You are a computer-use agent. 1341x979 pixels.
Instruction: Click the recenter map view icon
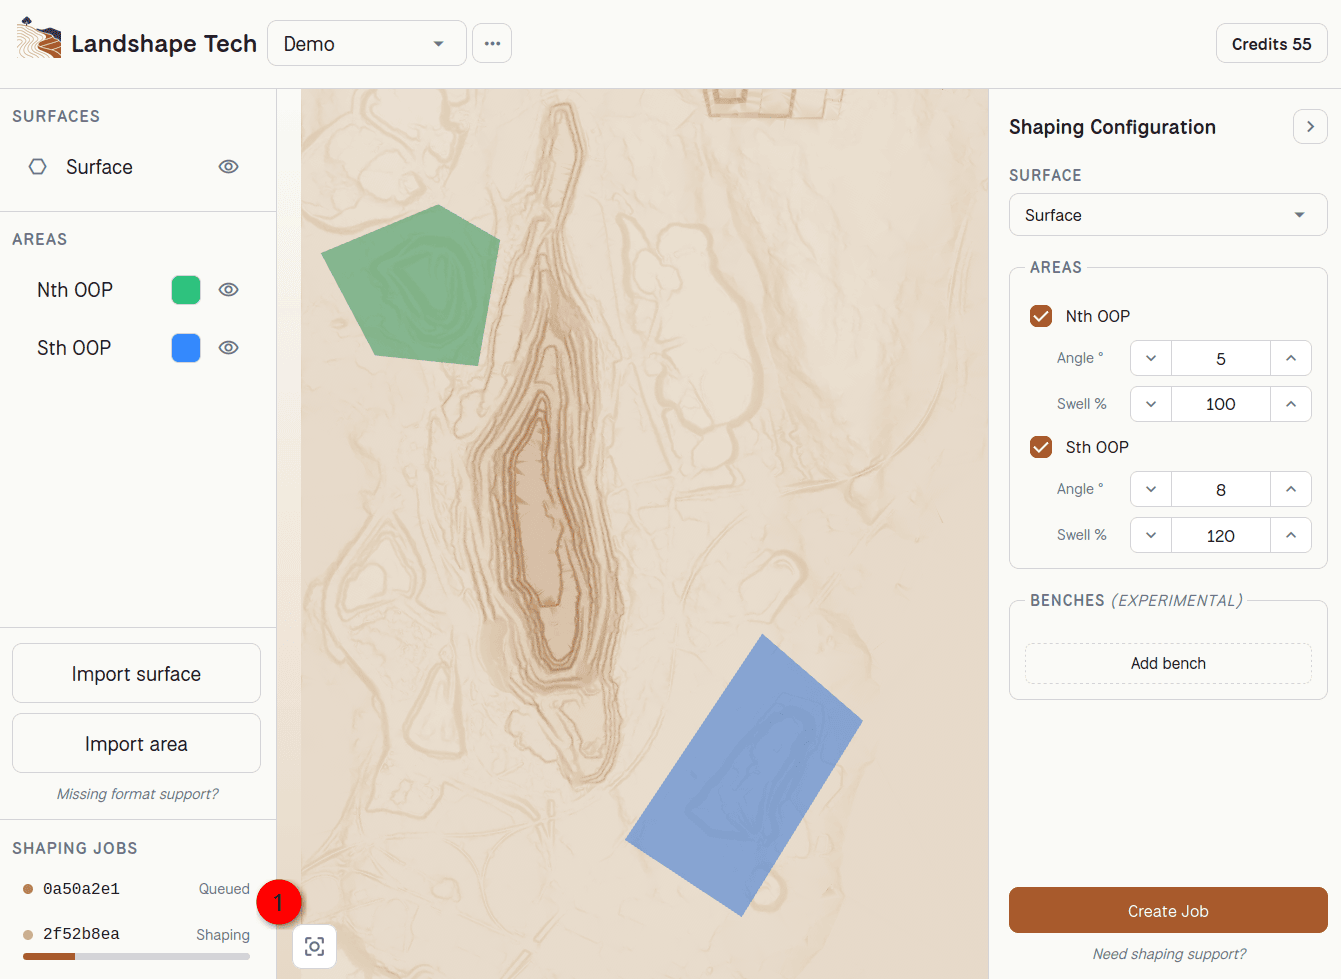[x=314, y=946]
